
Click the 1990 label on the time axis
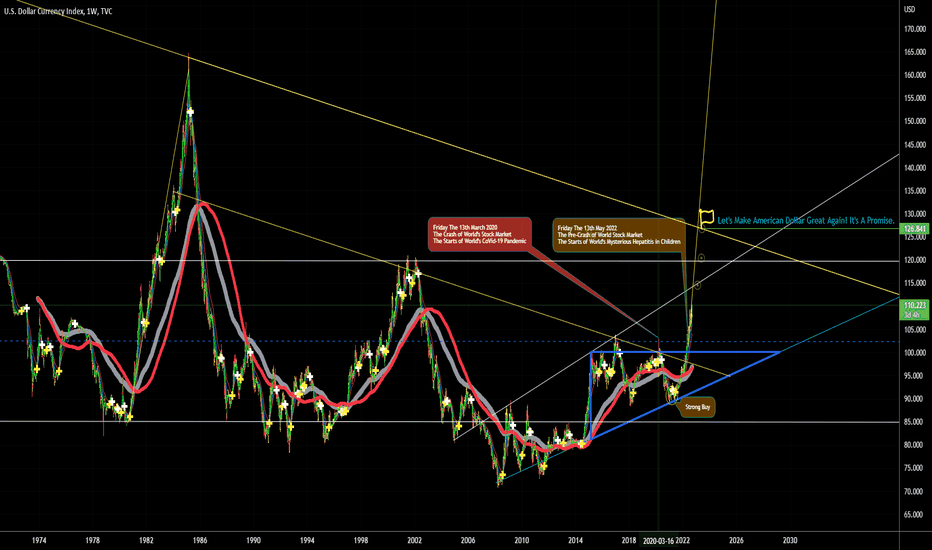click(x=253, y=540)
